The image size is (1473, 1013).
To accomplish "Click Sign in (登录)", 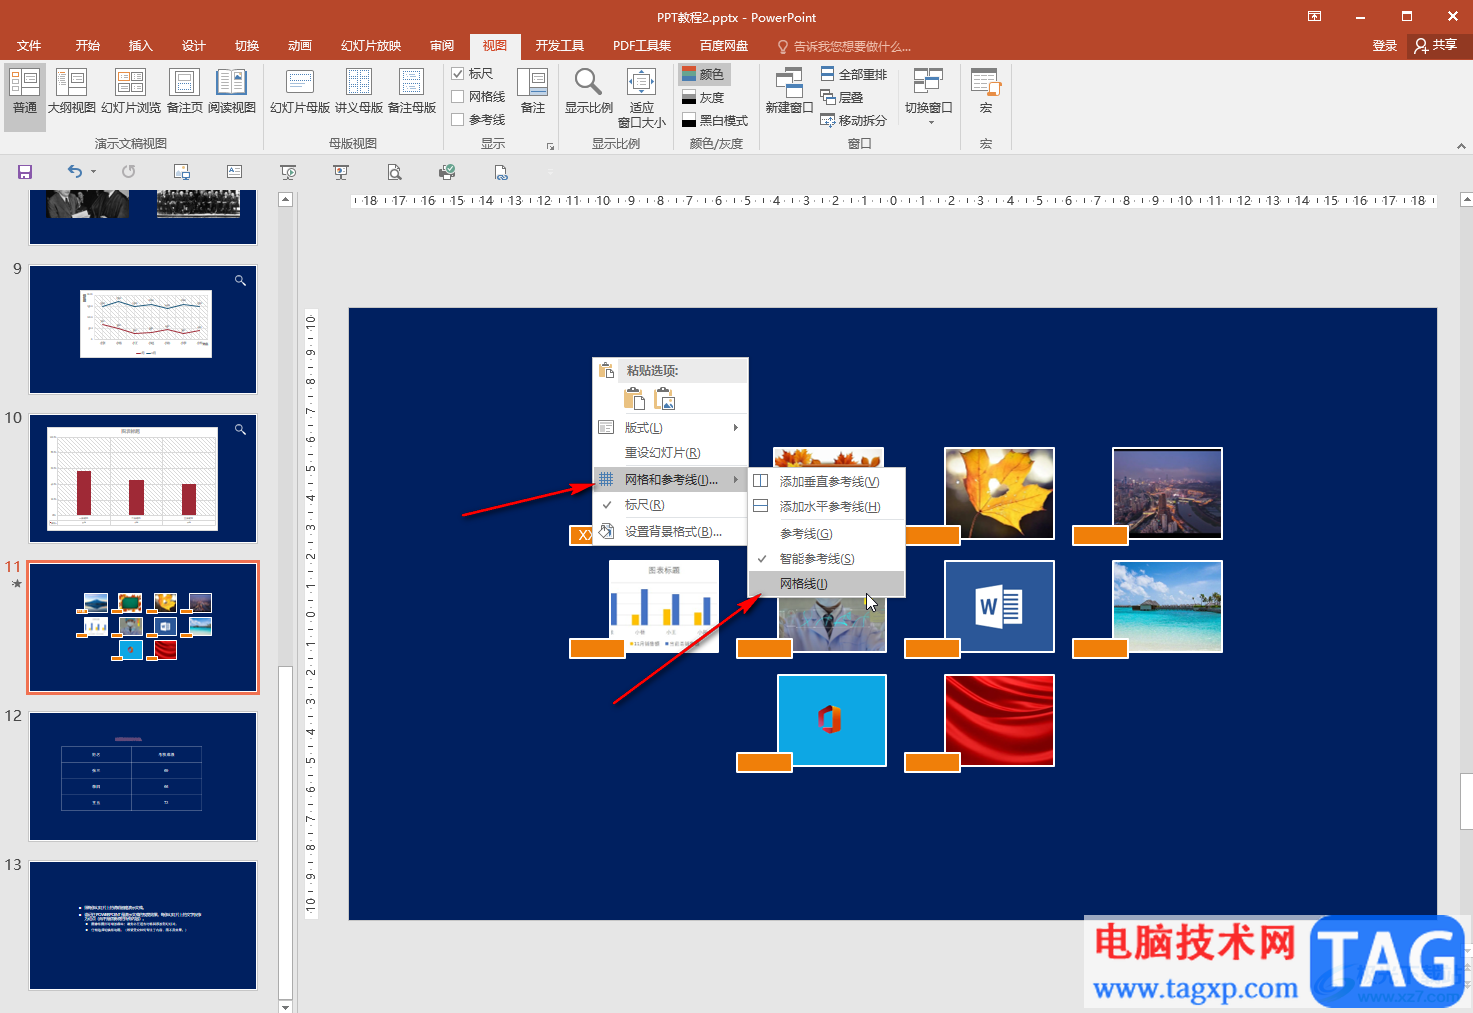I will coord(1385,46).
